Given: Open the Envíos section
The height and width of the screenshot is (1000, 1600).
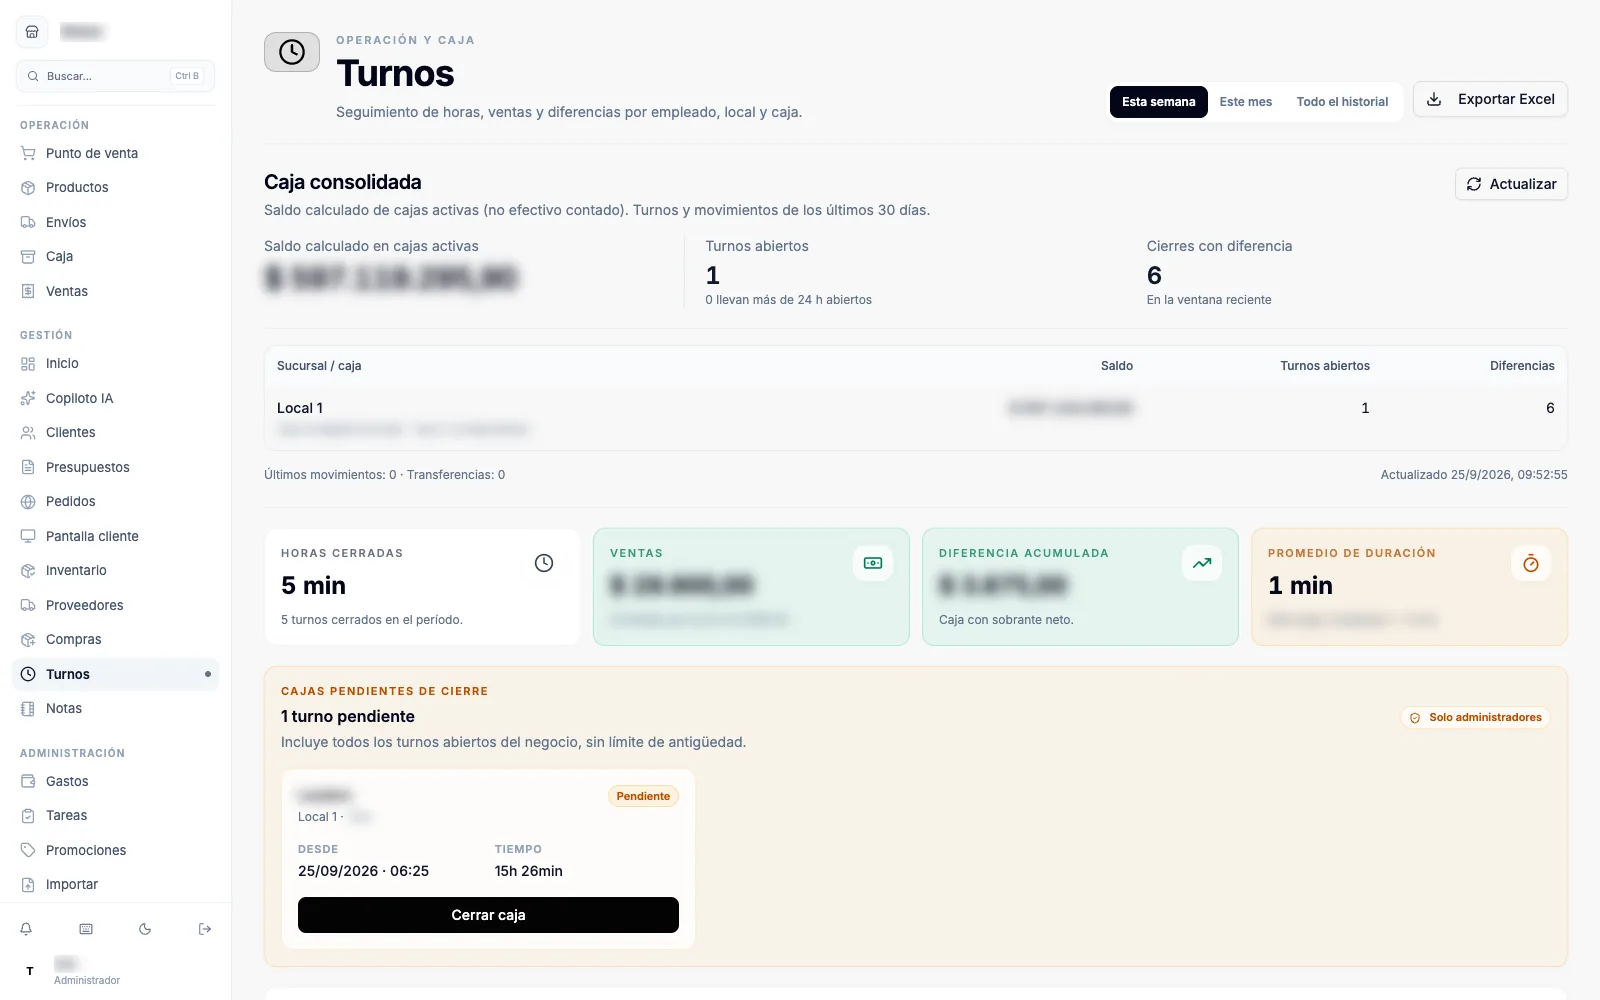Looking at the screenshot, I should point(116,222).
